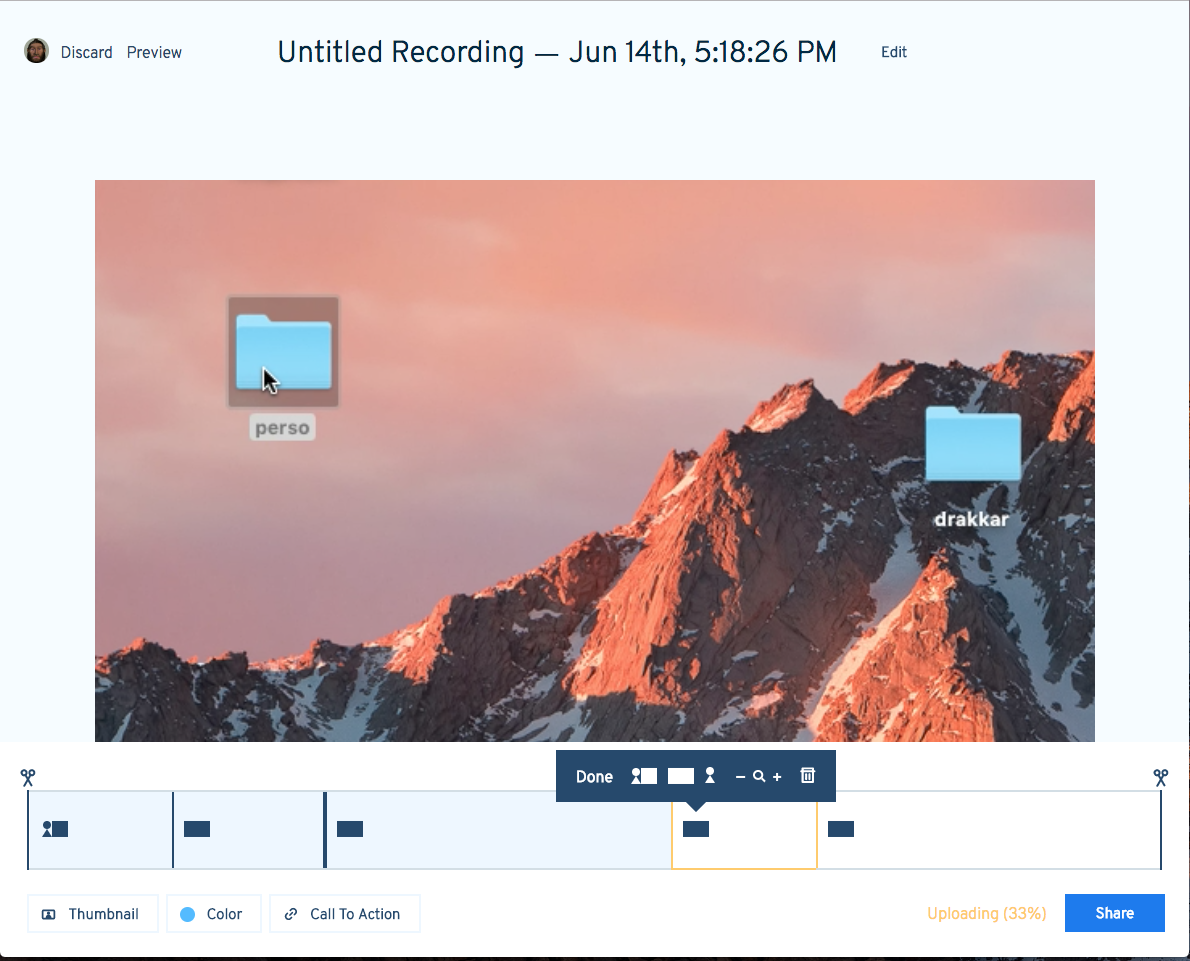Click the magnifier zoom icon

click(759, 776)
